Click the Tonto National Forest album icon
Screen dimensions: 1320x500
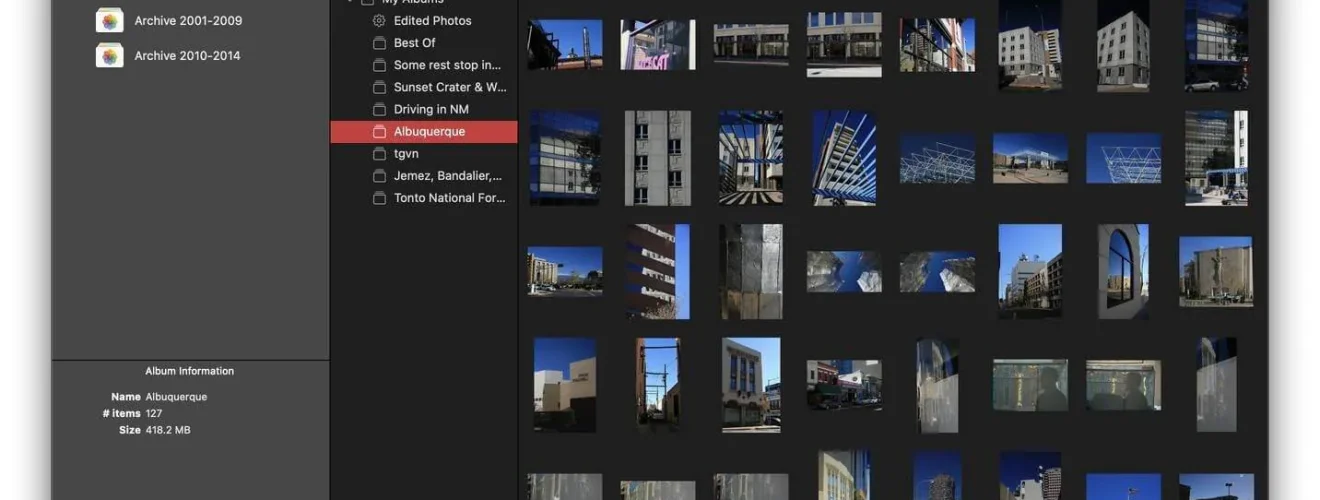(x=379, y=198)
